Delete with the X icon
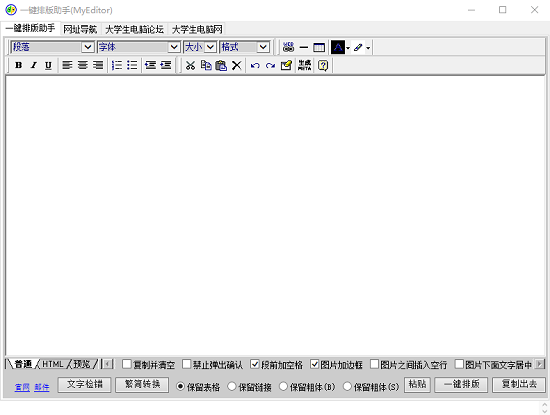 tap(237, 65)
